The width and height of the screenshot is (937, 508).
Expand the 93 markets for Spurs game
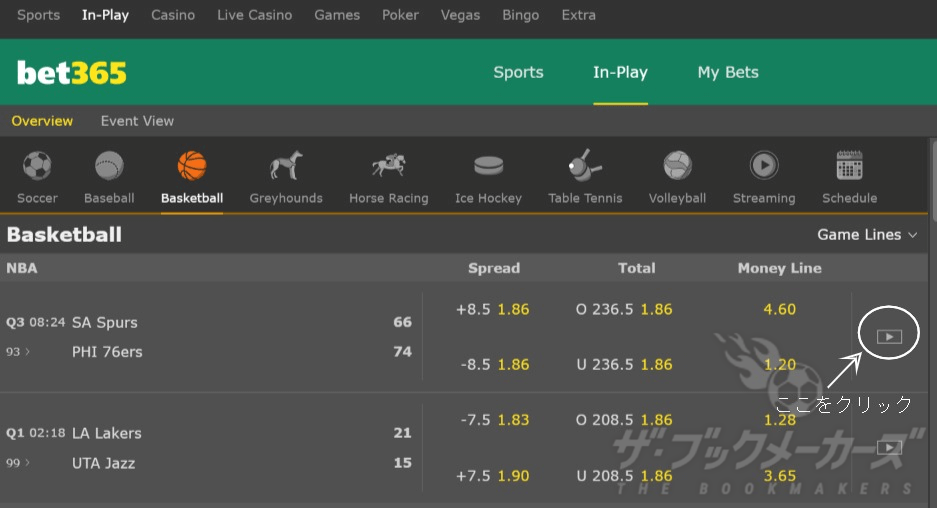[x=17, y=351]
